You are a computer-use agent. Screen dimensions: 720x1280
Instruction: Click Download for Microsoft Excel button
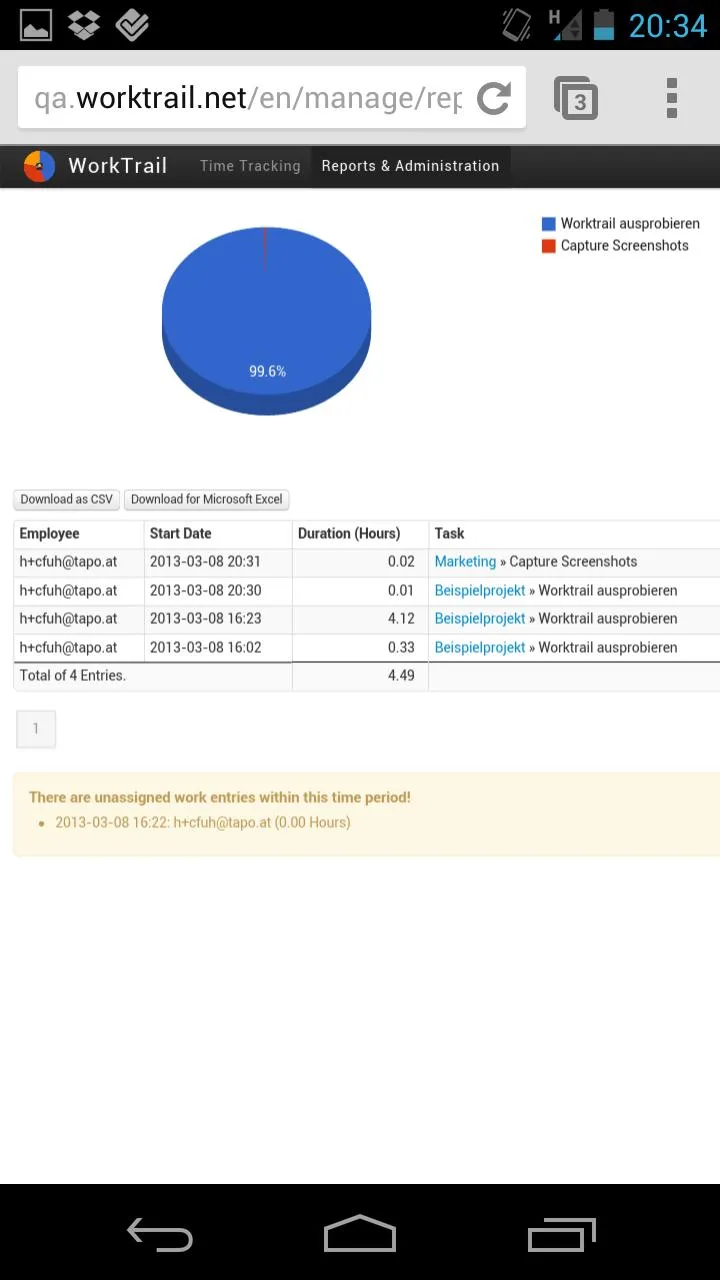[207, 499]
